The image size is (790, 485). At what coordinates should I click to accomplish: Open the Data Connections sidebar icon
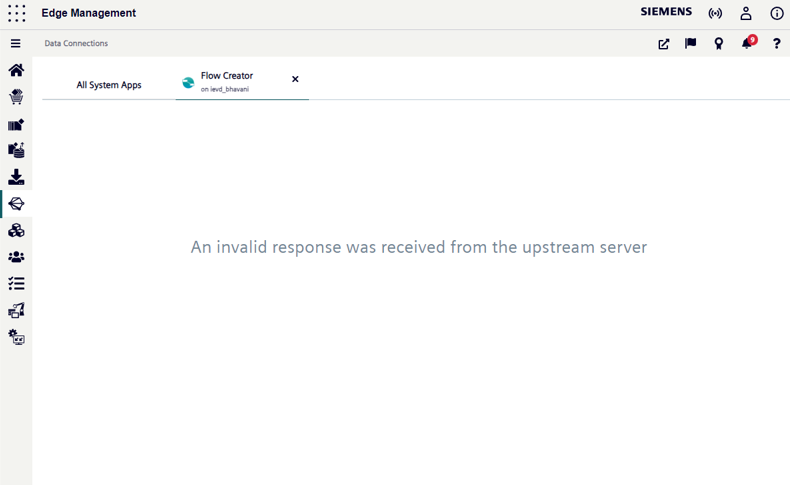[16, 204]
